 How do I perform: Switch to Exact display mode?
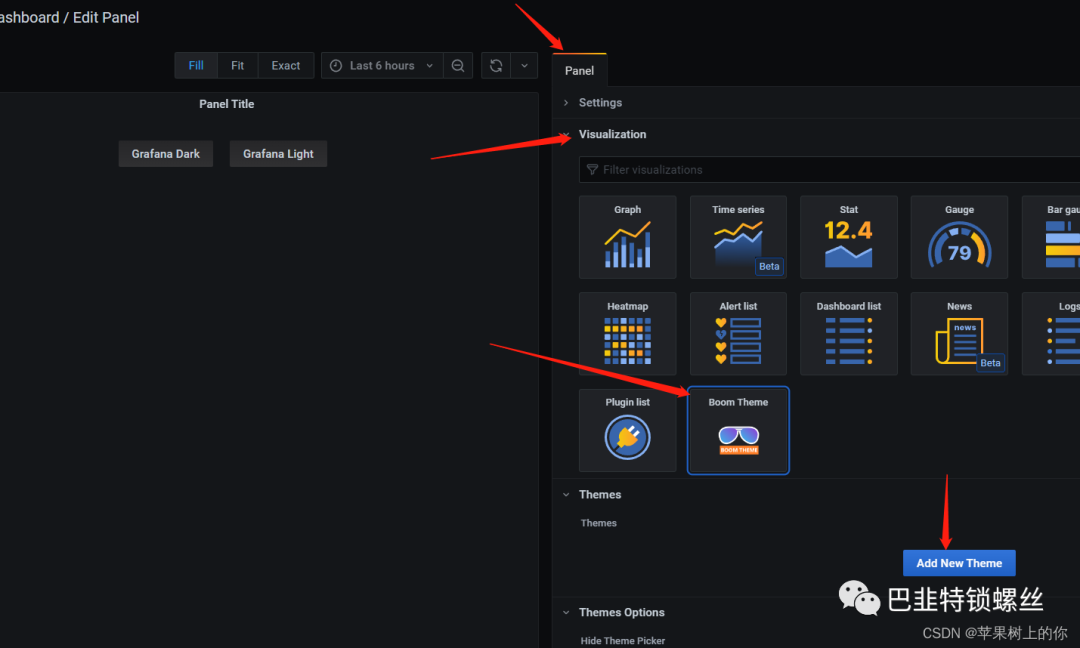point(286,65)
